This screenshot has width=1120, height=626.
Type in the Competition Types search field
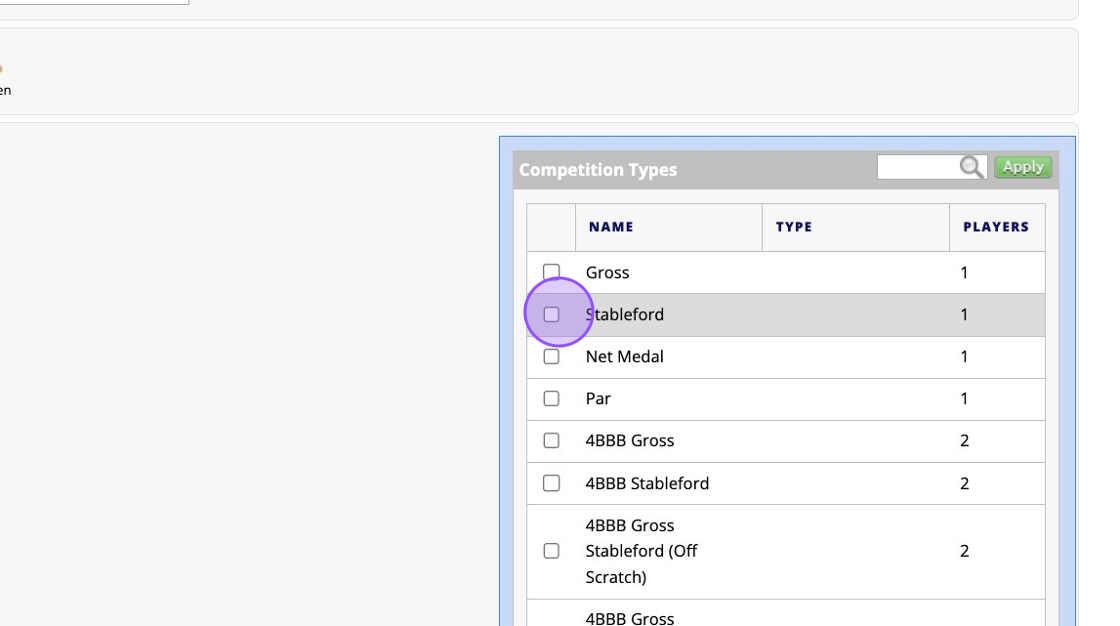[x=917, y=167]
